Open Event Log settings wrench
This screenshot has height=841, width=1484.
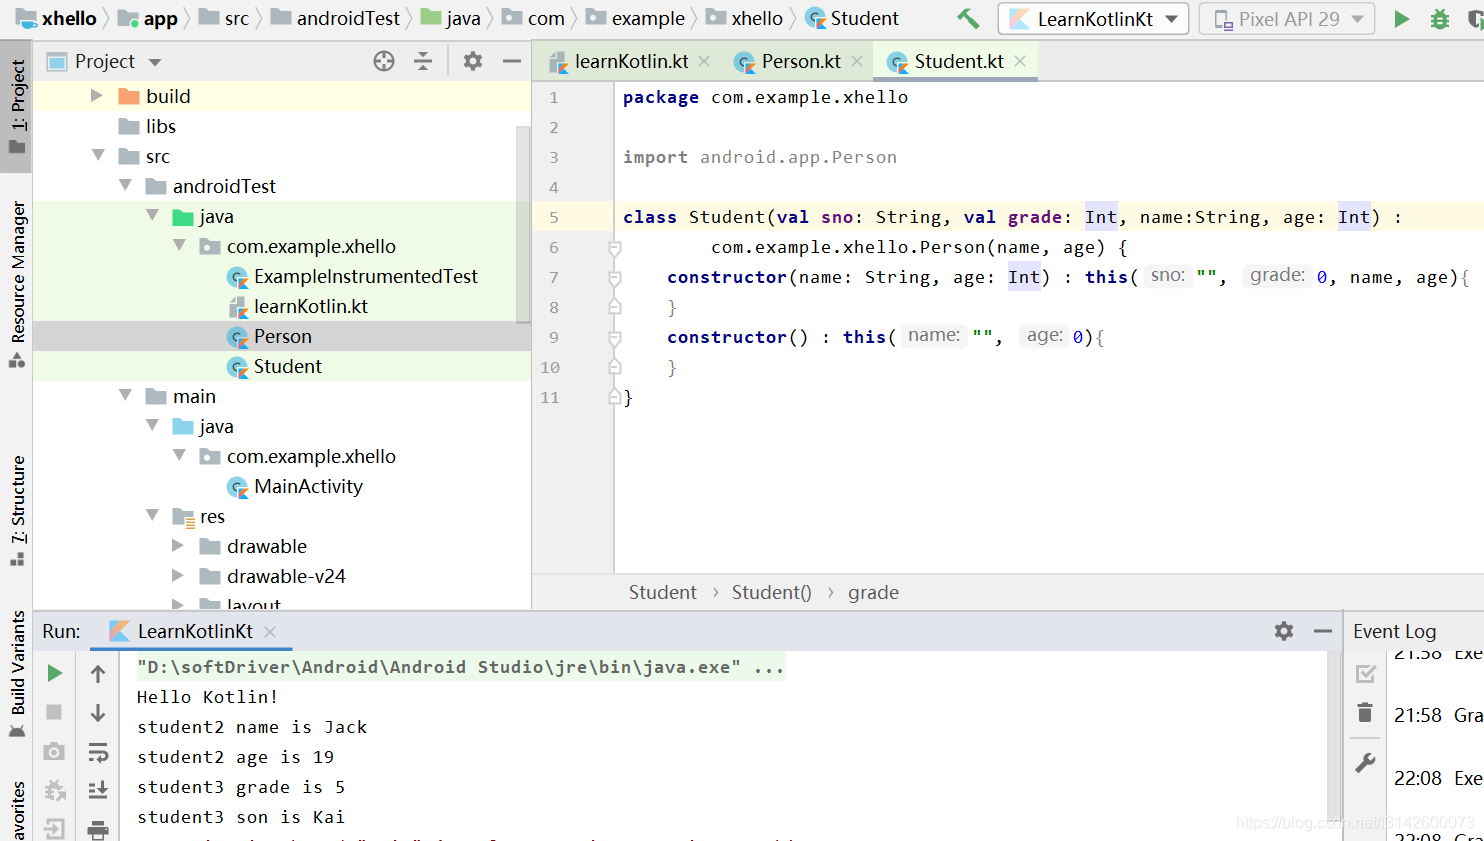pos(1366,763)
